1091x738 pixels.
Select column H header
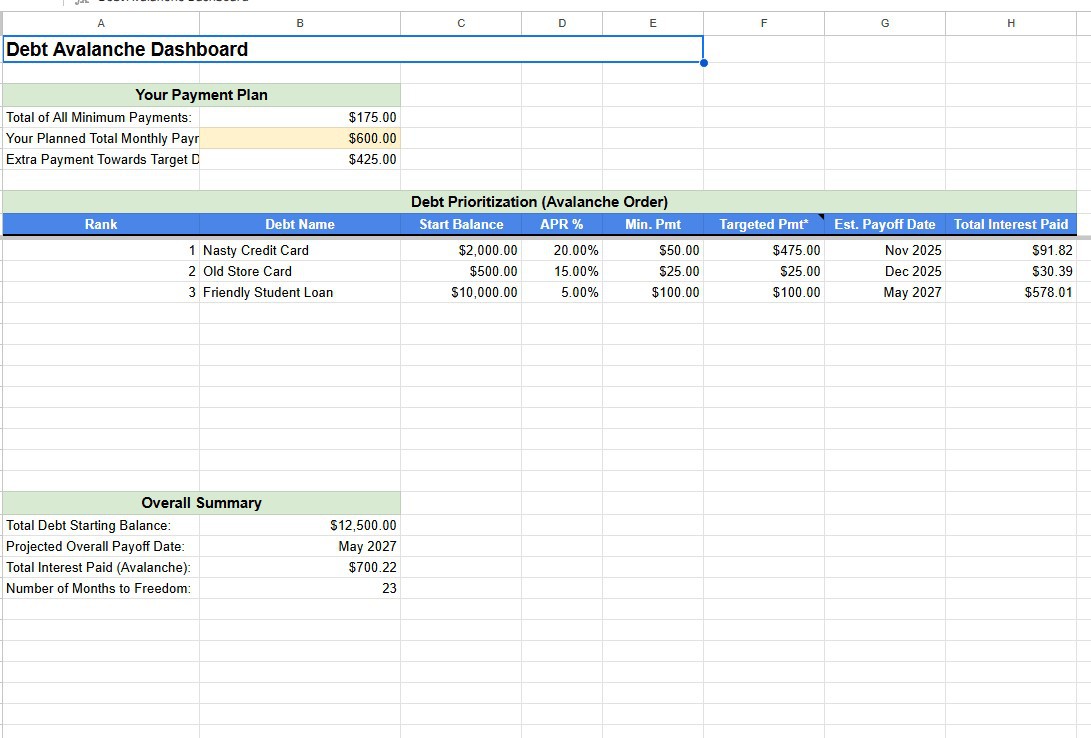(1011, 23)
